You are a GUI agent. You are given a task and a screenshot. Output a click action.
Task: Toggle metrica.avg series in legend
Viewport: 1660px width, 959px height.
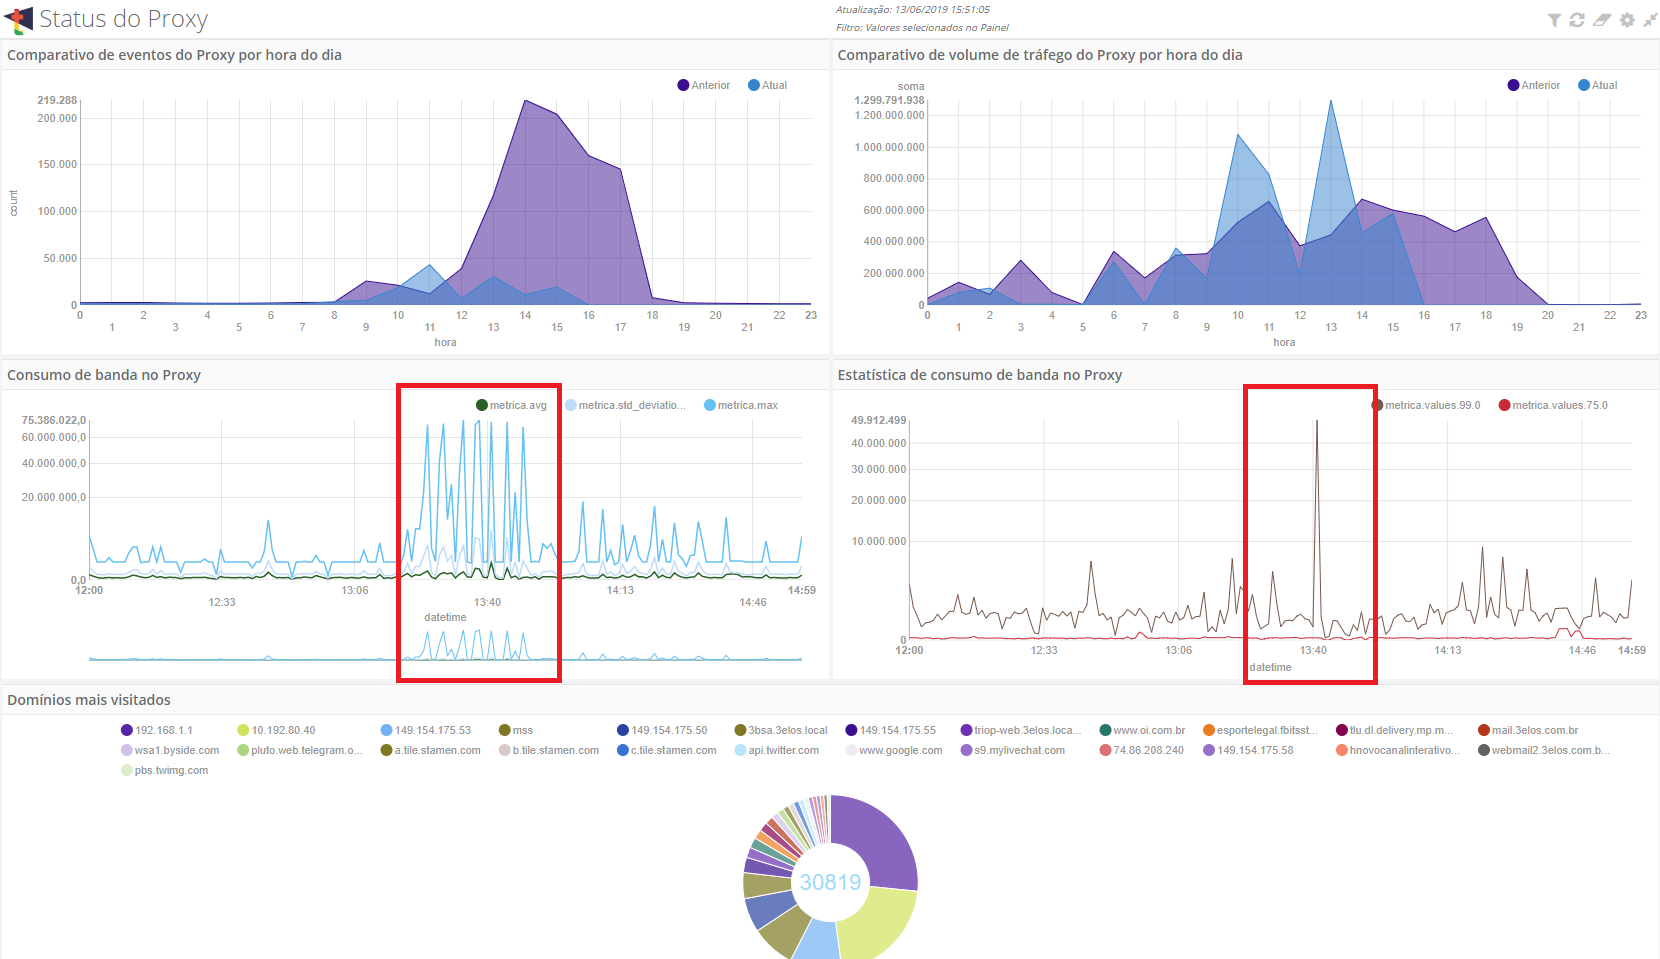(511, 405)
